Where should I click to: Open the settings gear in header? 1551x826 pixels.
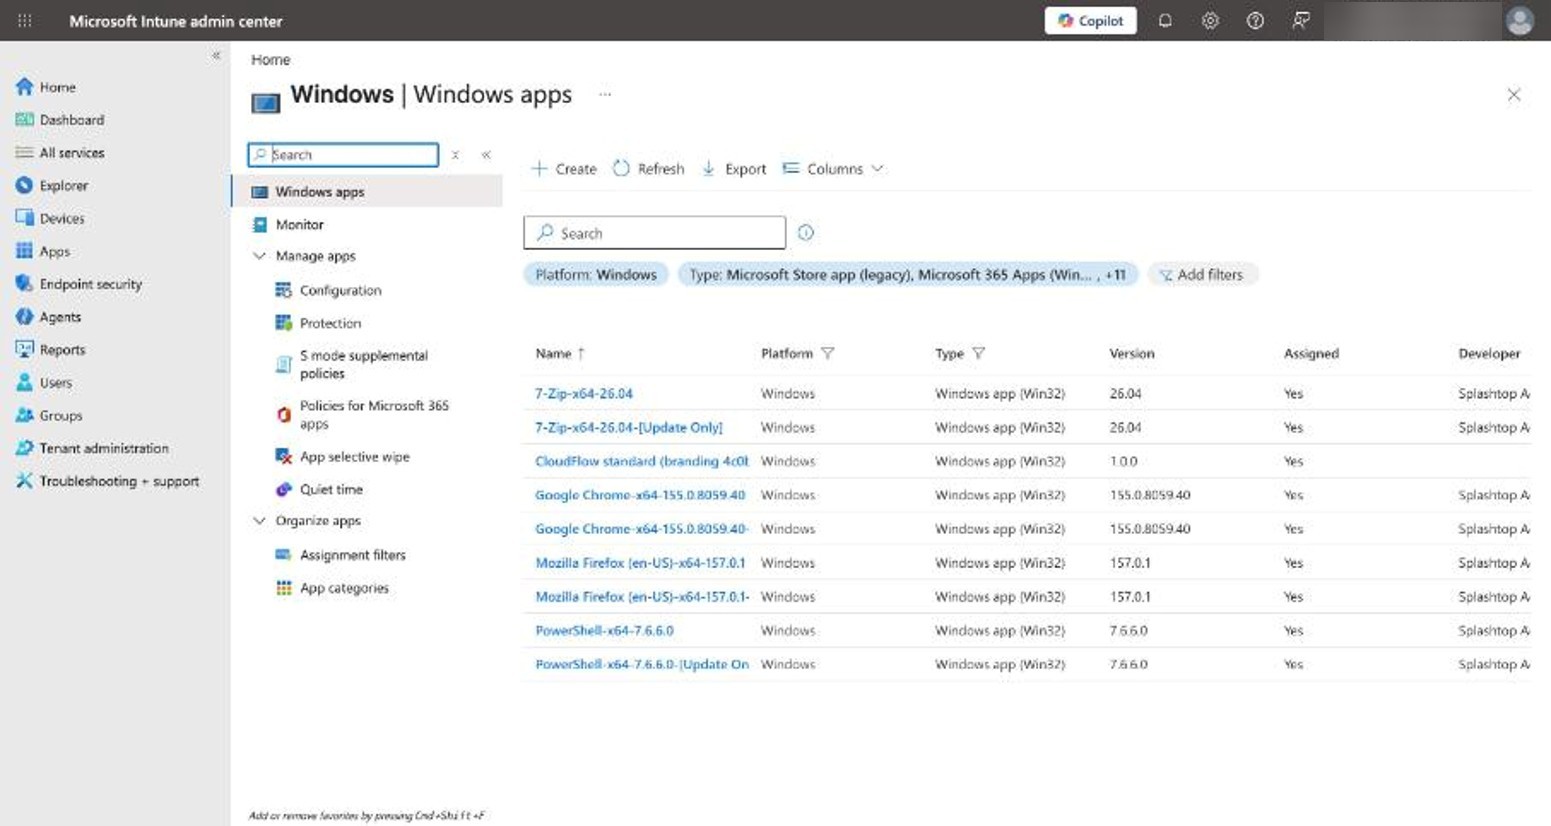[1210, 20]
